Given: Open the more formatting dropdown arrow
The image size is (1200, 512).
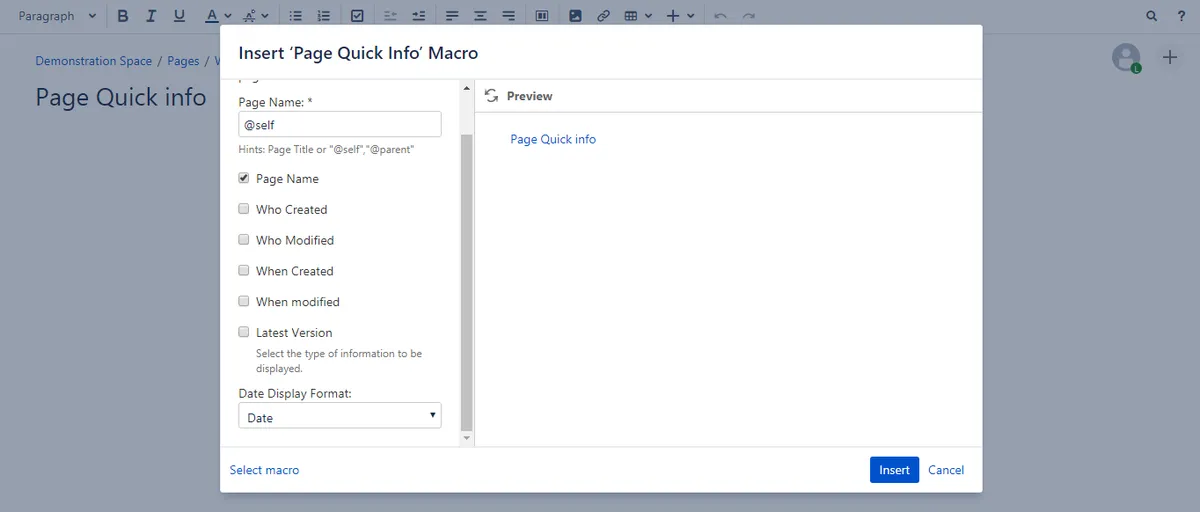Looking at the screenshot, I should [x=266, y=16].
